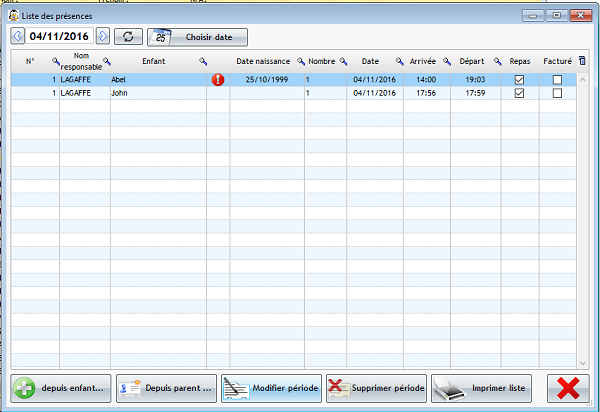The image size is (600, 412).
Task: Go to the next day arrow
Action: point(102,37)
